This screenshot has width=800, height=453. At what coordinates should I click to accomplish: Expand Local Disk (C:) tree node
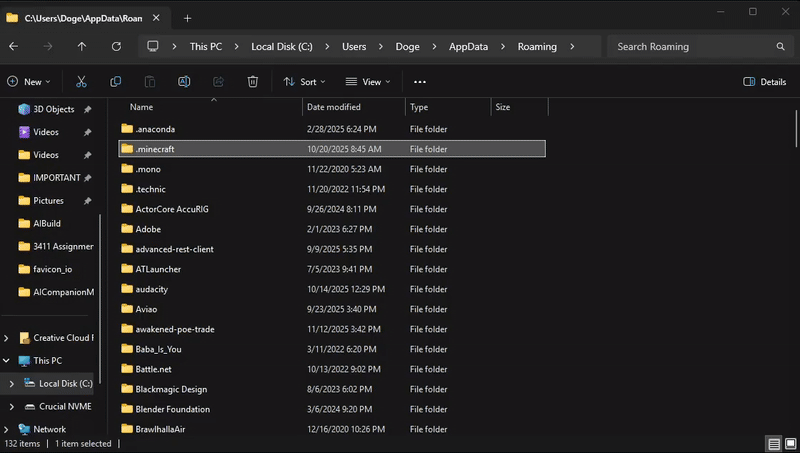[x=12, y=384]
